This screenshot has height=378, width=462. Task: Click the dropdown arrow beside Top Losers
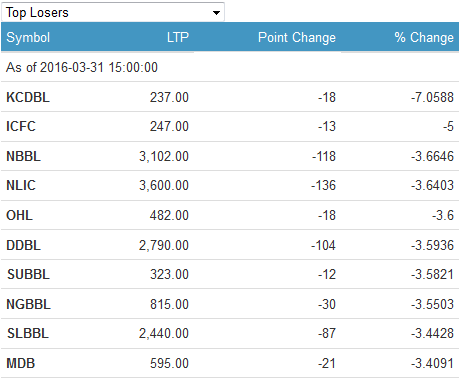point(216,13)
